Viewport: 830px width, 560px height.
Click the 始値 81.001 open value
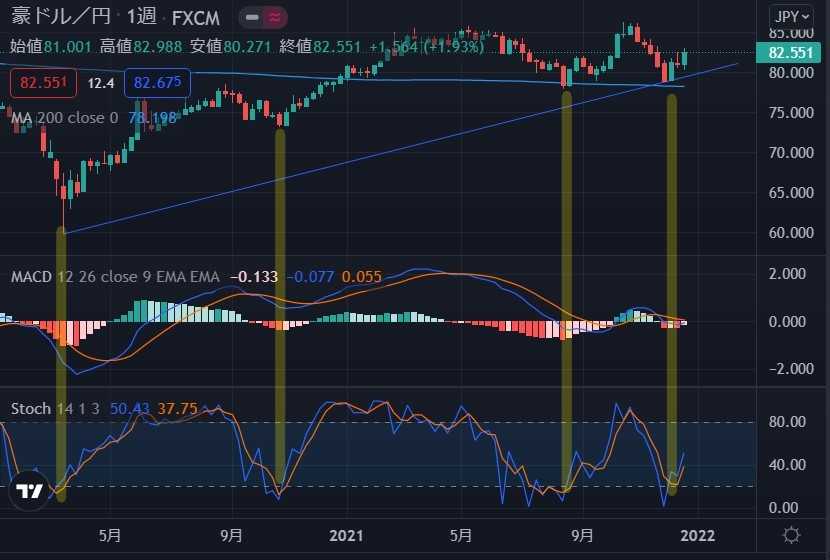click(51, 47)
